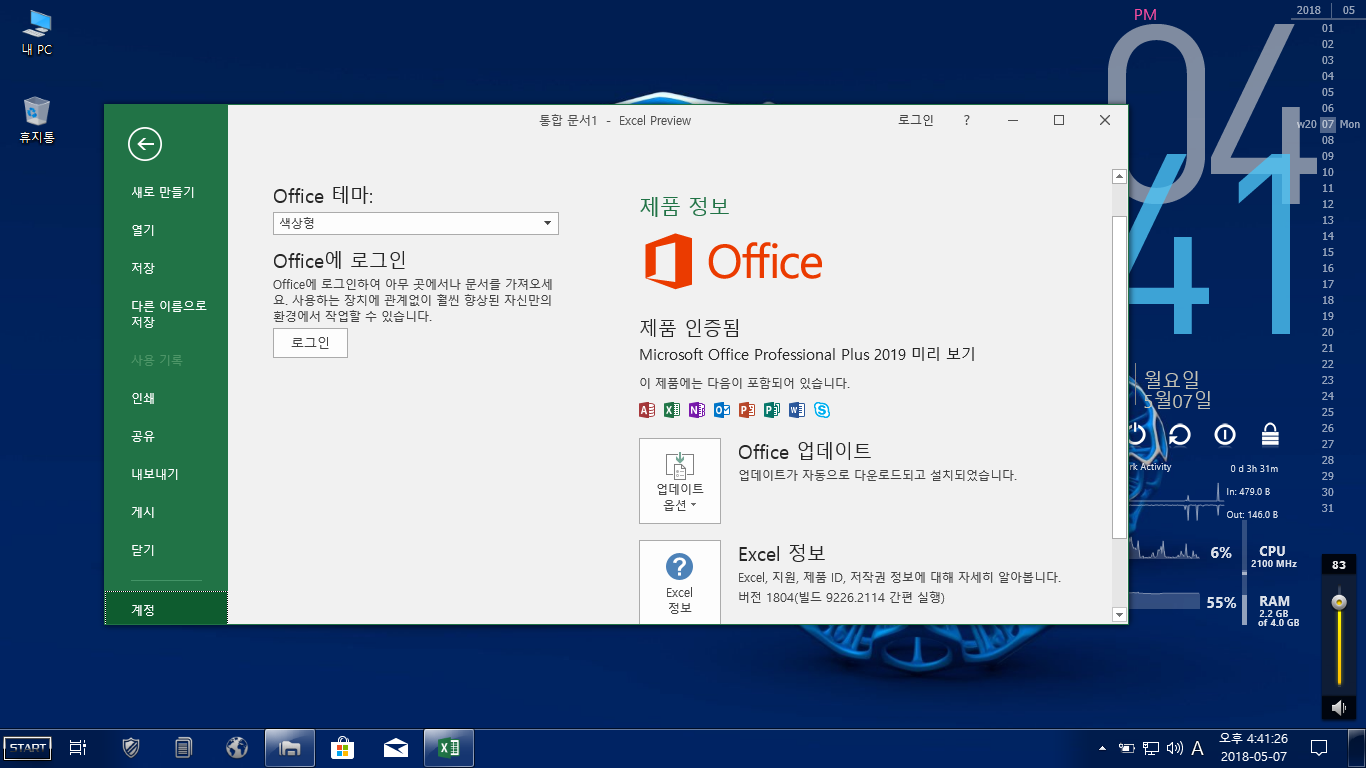This screenshot has height=768, width=1366.
Task: Click the tray volume speaker icon
Action: pos(1175,747)
